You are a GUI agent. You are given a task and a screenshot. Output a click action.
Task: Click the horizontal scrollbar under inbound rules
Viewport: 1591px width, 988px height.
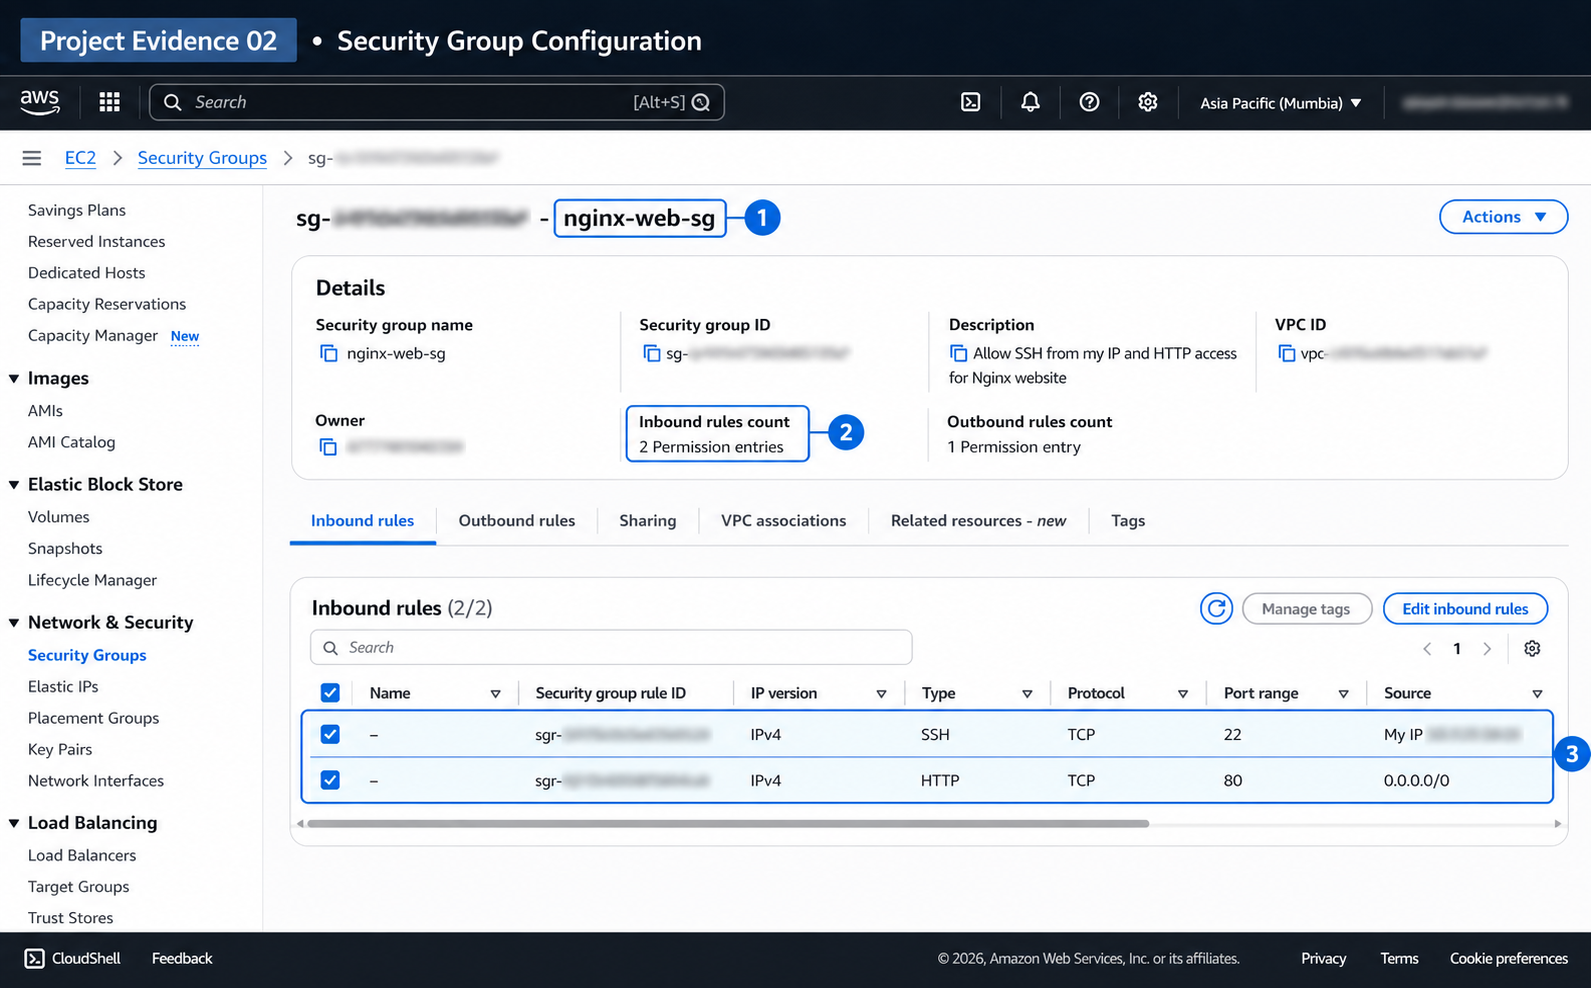(x=728, y=824)
